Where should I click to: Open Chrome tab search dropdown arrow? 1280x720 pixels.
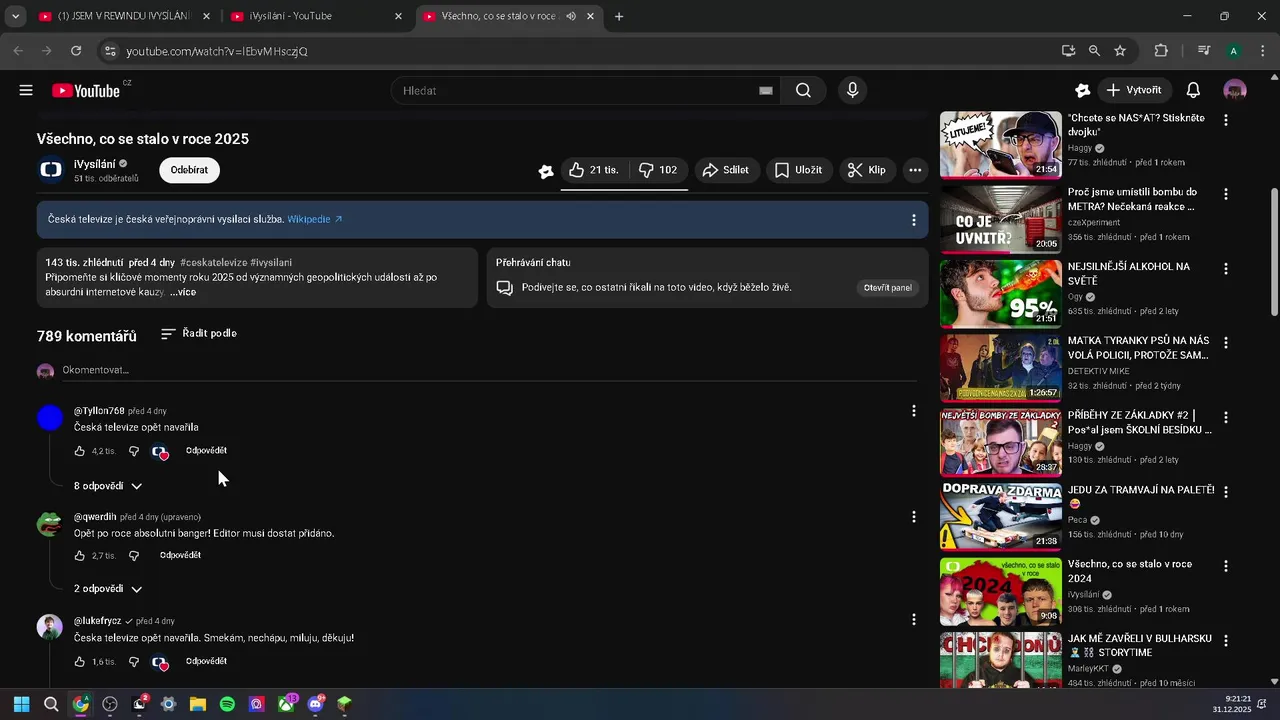click(x=15, y=16)
